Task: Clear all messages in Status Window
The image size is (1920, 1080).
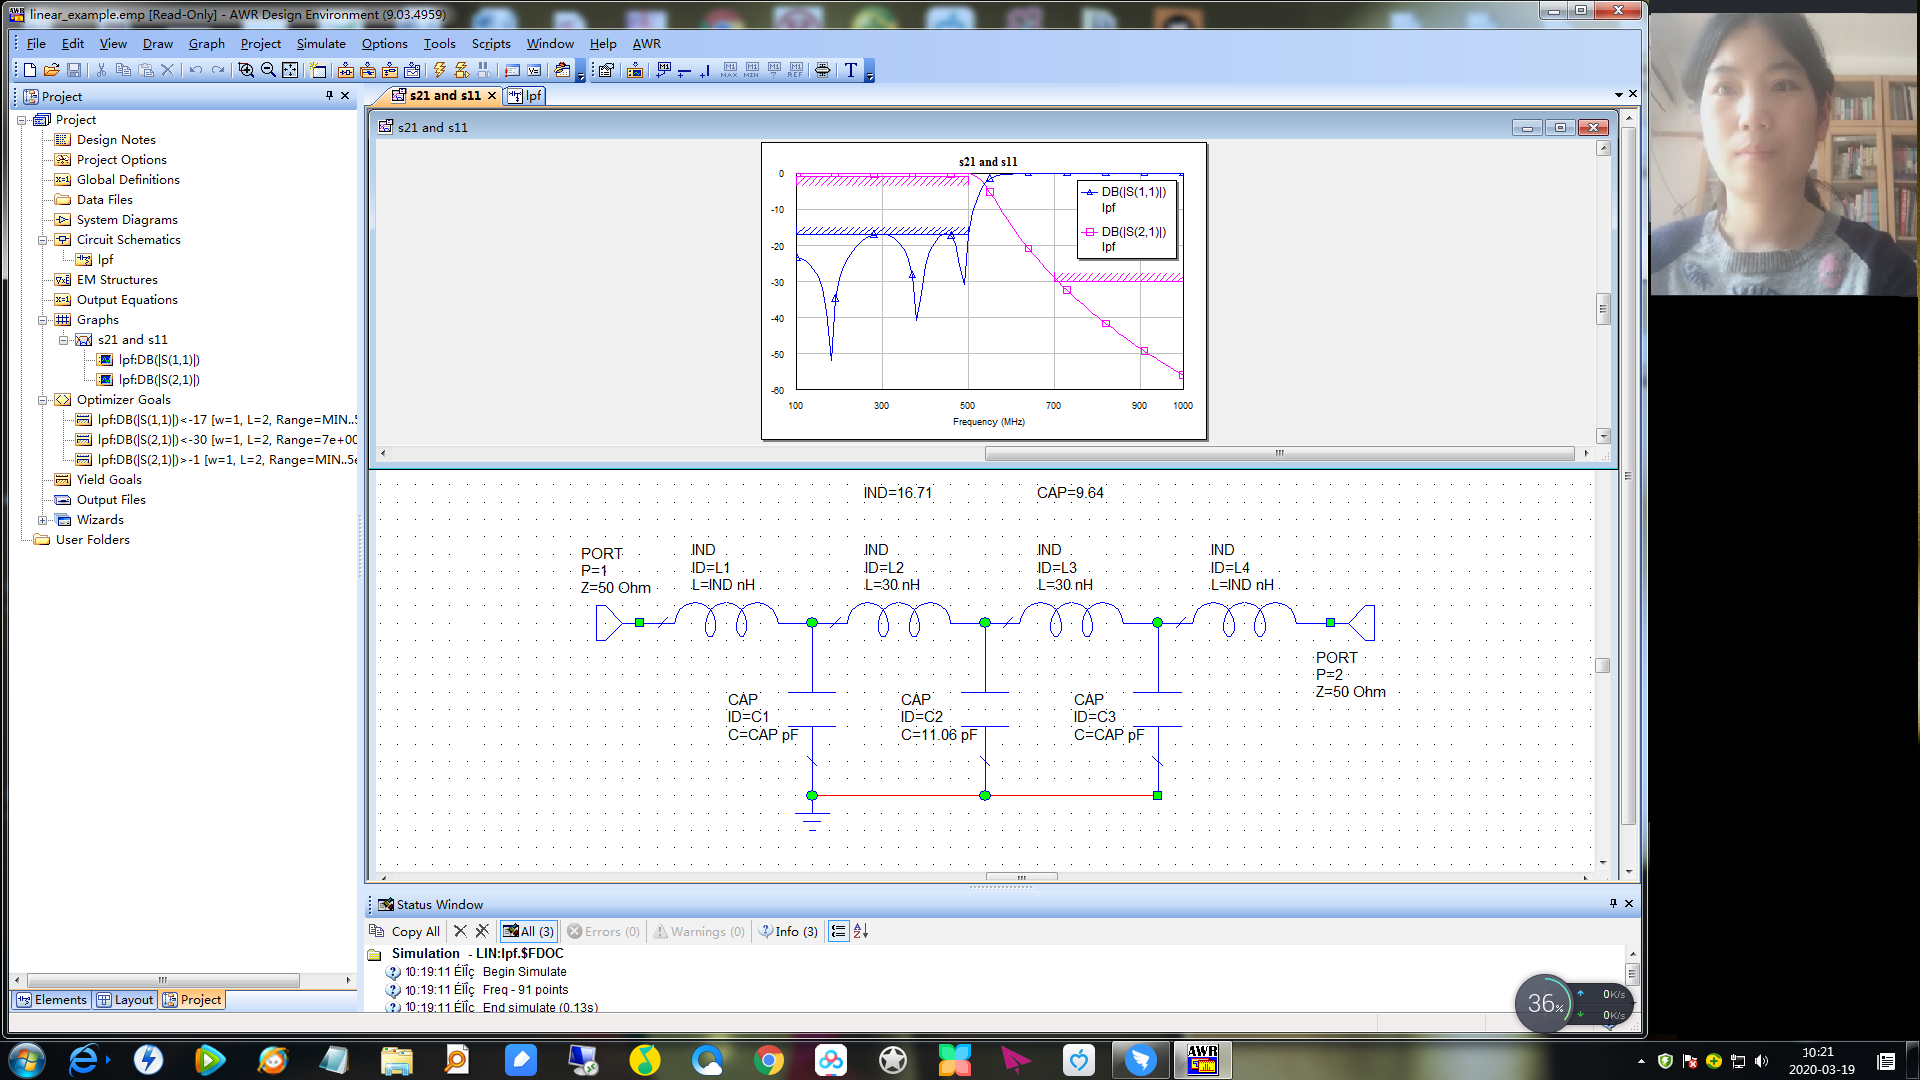Action: coord(482,931)
